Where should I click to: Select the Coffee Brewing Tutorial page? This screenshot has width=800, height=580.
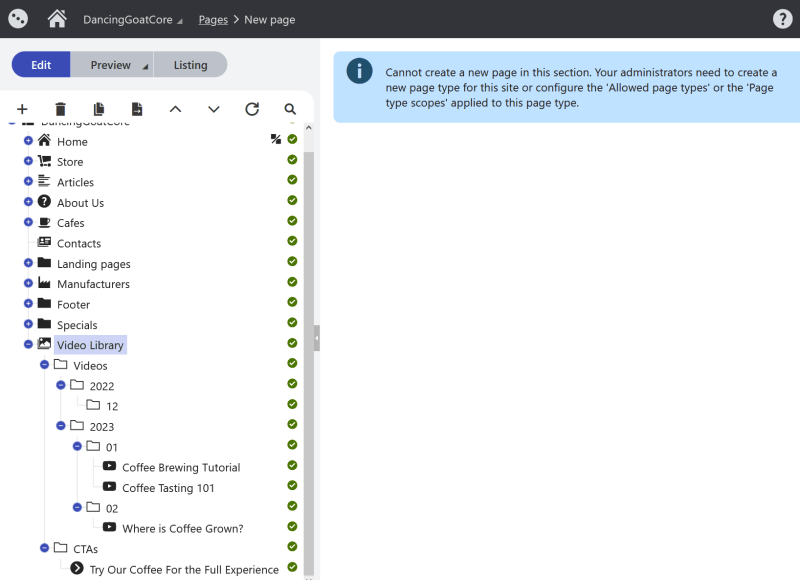(181, 468)
